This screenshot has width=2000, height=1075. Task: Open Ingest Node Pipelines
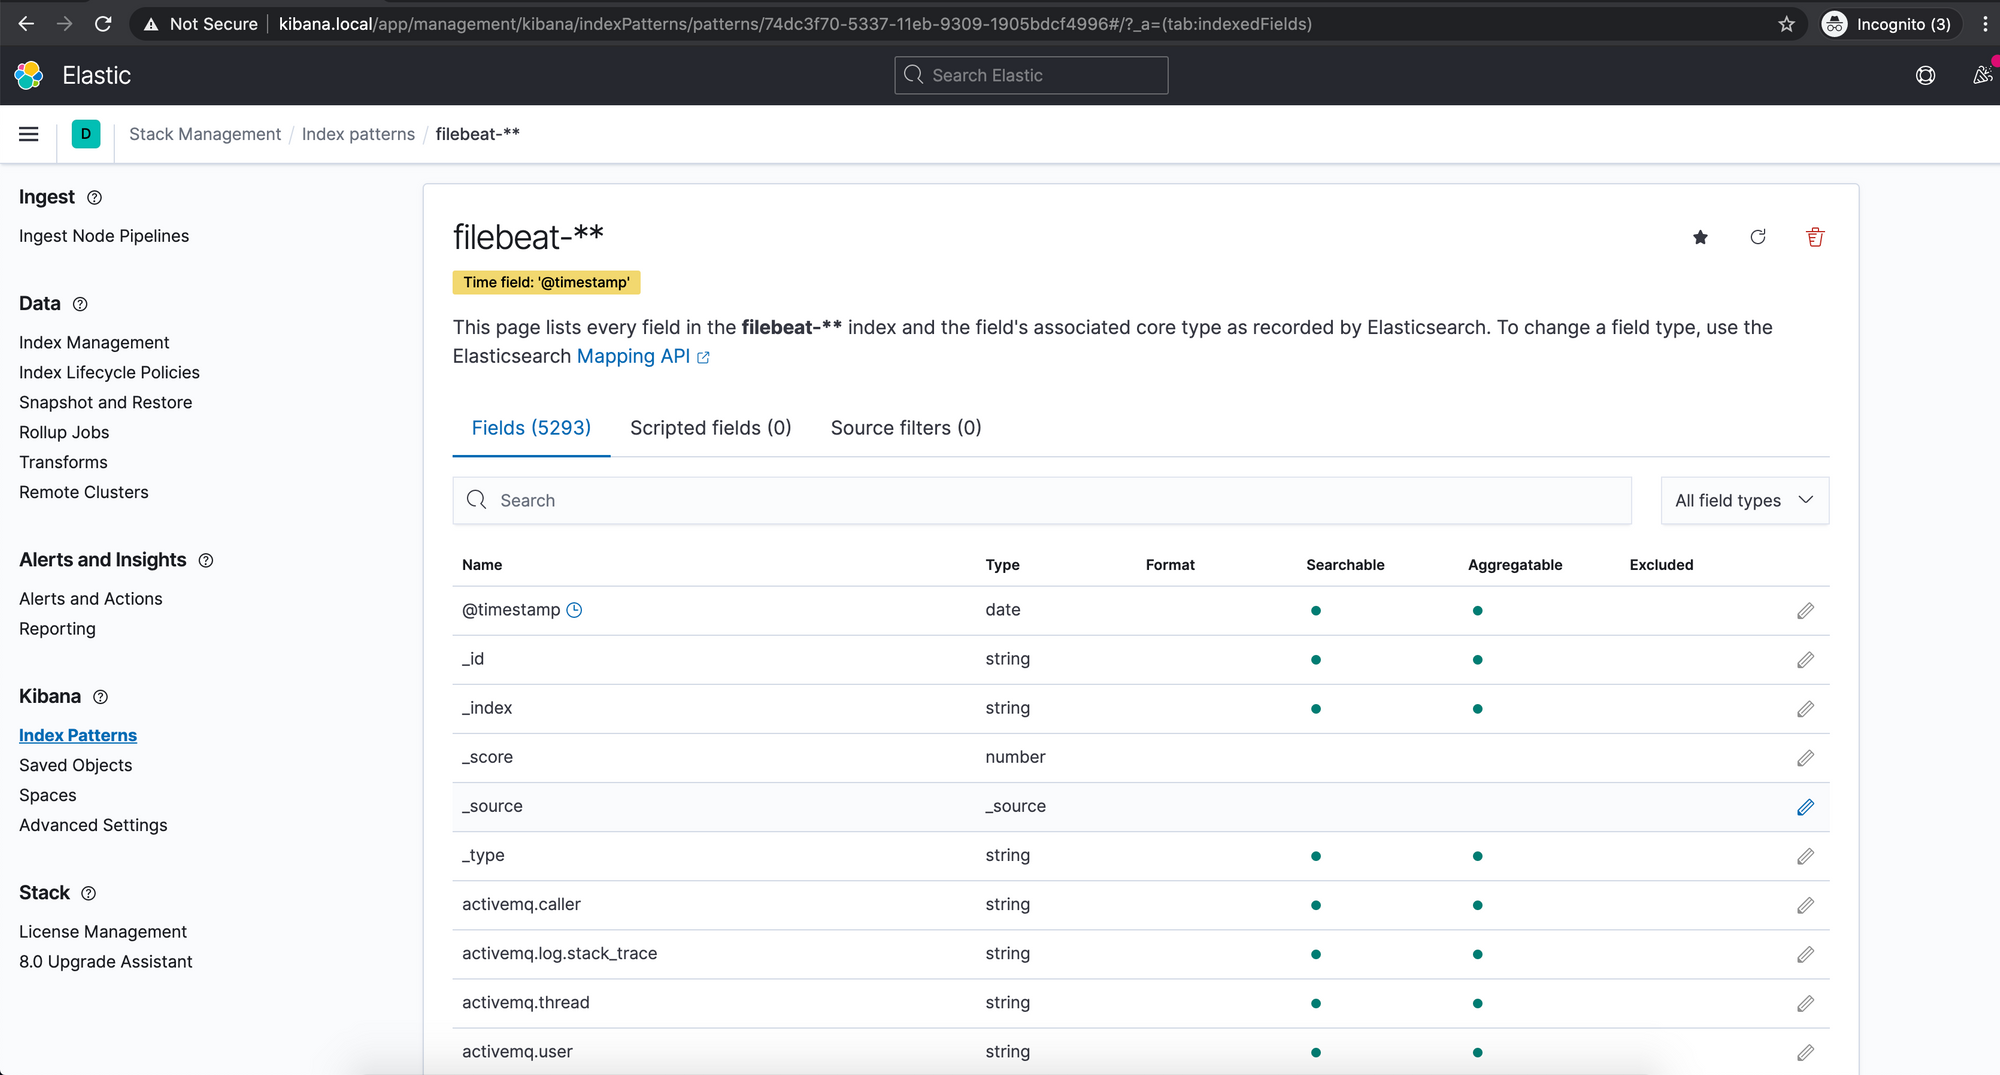pyautogui.click(x=104, y=236)
